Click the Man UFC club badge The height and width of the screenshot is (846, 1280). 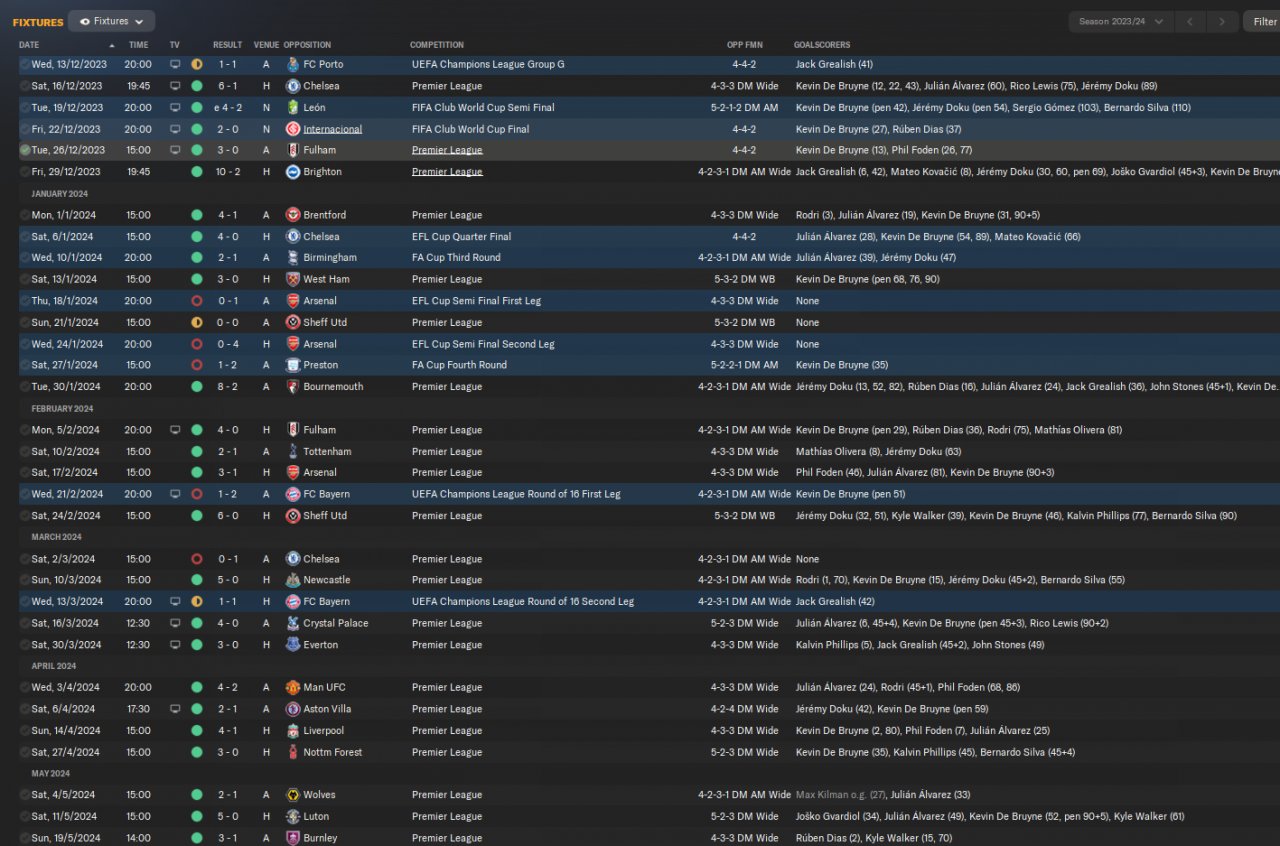coord(293,687)
